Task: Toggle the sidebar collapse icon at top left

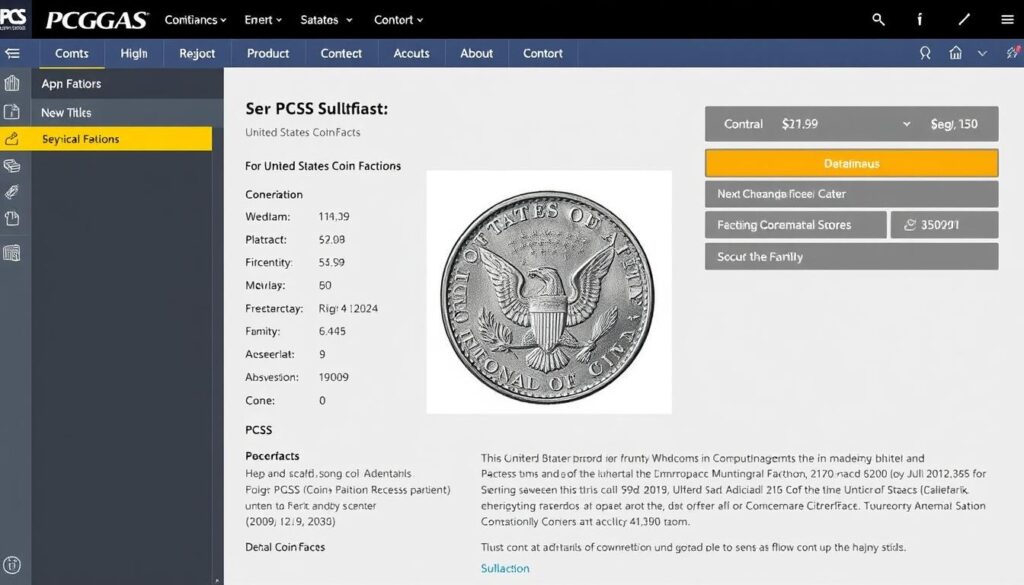Action: (x=13, y=53)
